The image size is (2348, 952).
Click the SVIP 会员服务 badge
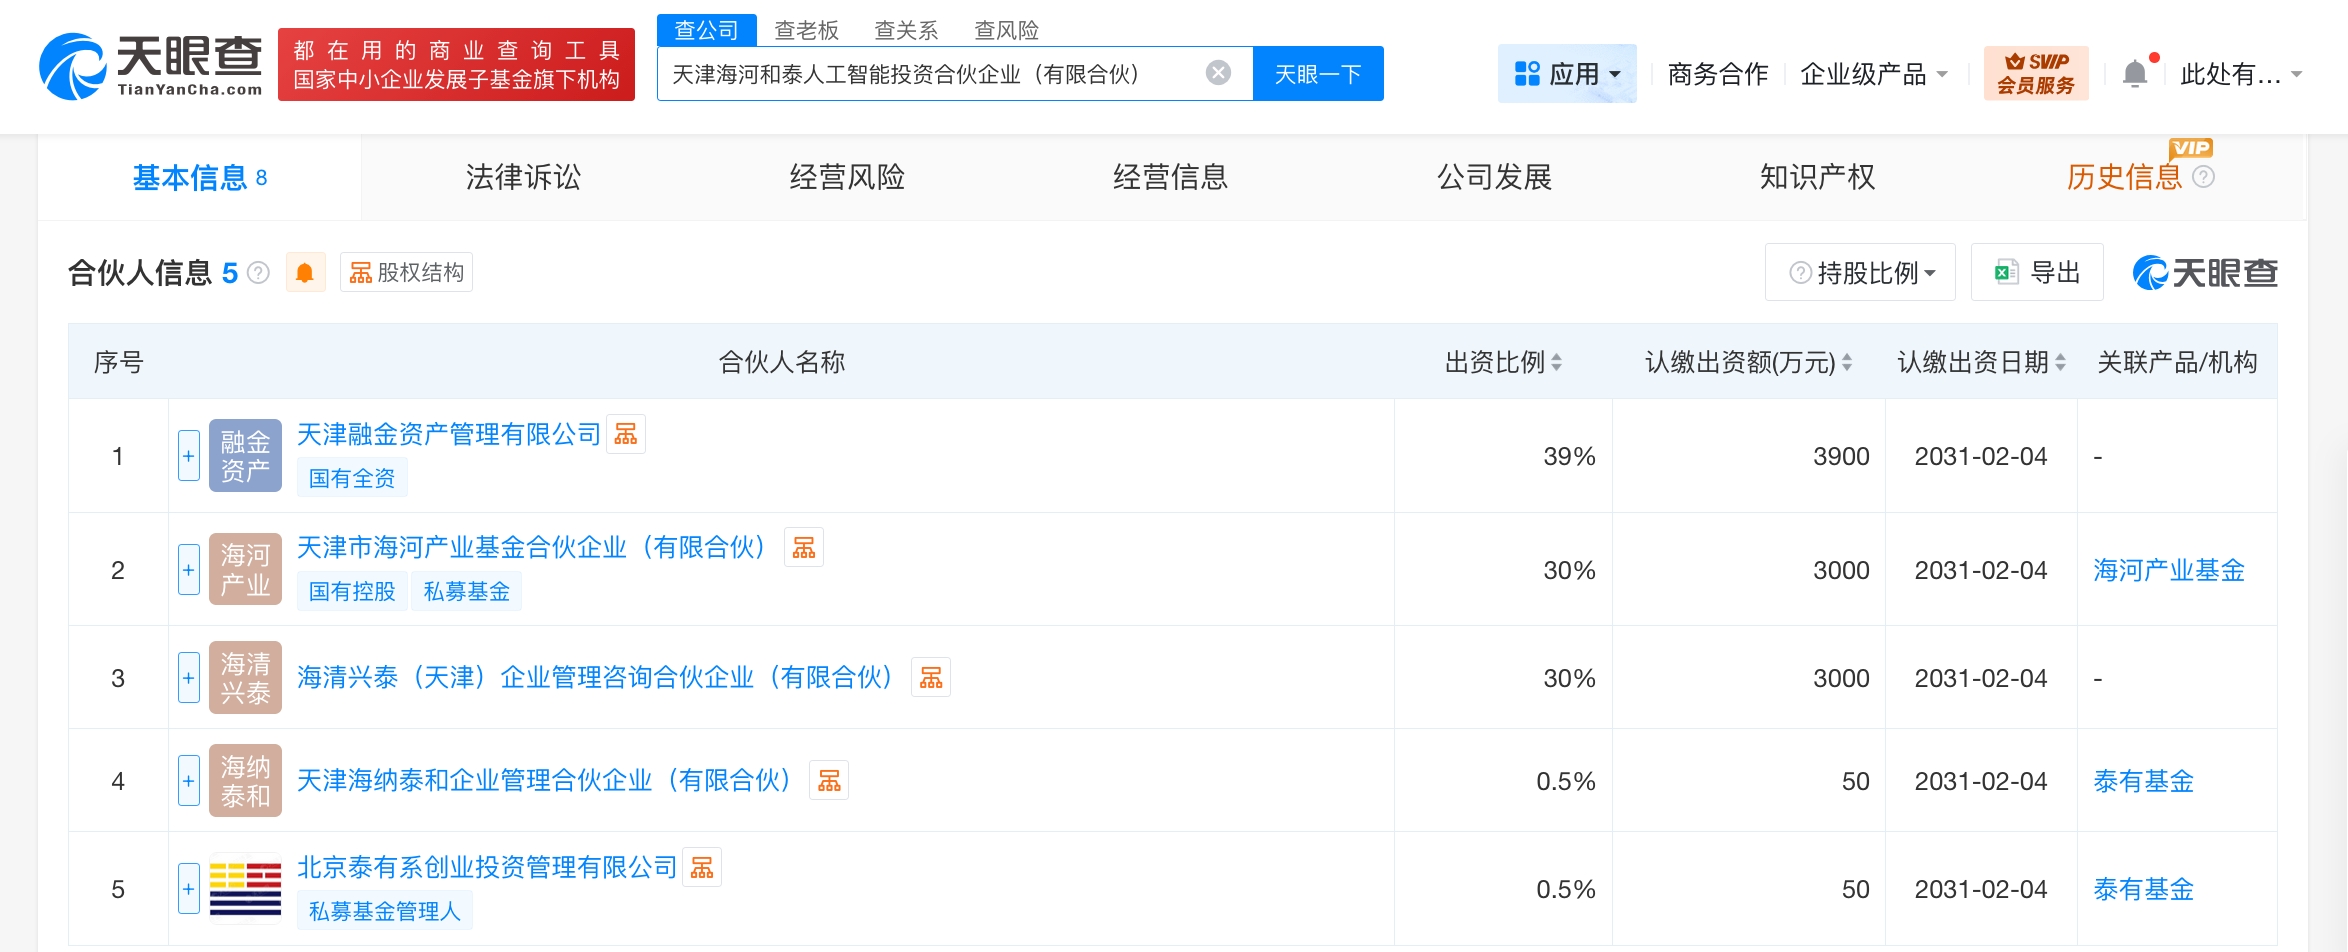[x=2035, y=73]
